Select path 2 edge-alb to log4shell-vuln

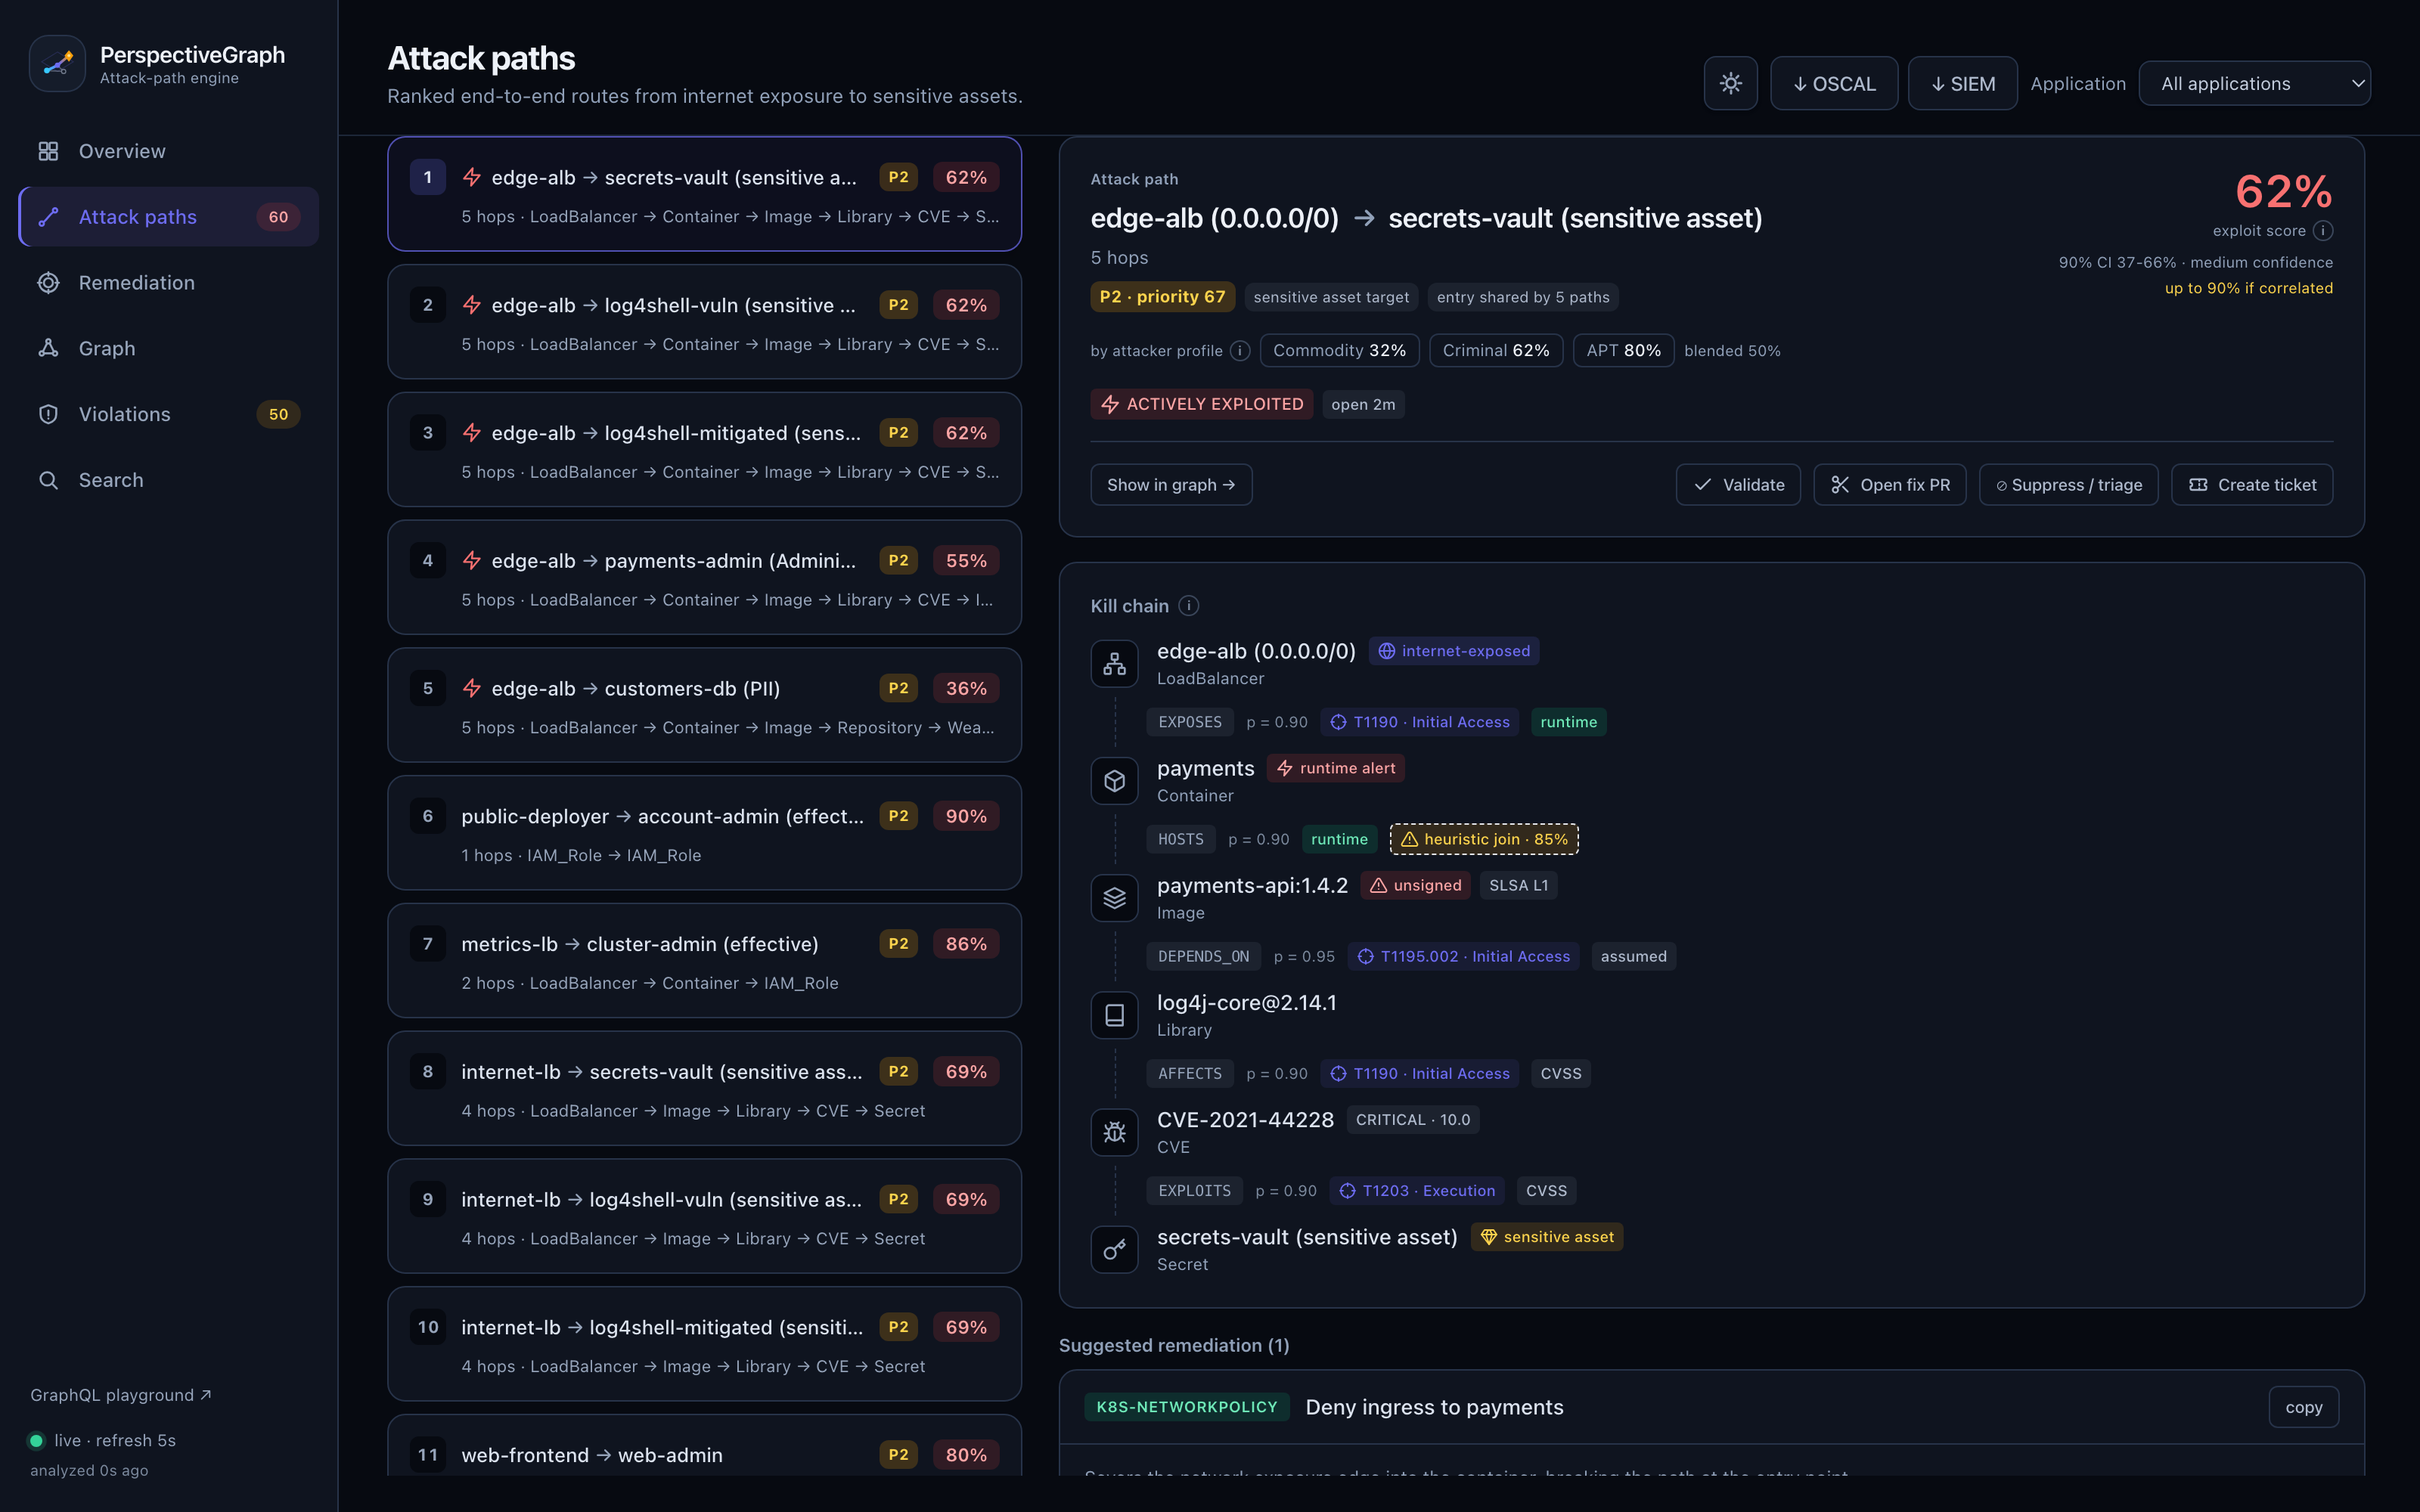[704, 322]
